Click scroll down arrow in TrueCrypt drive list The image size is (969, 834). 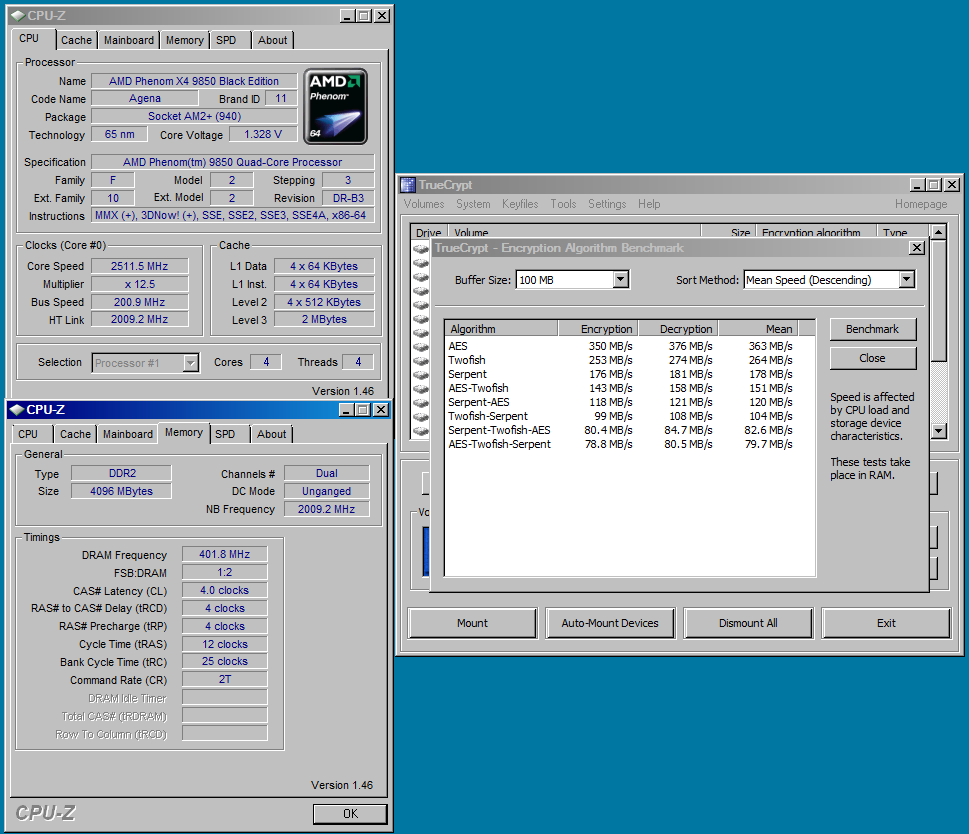[x=939, y=431]
